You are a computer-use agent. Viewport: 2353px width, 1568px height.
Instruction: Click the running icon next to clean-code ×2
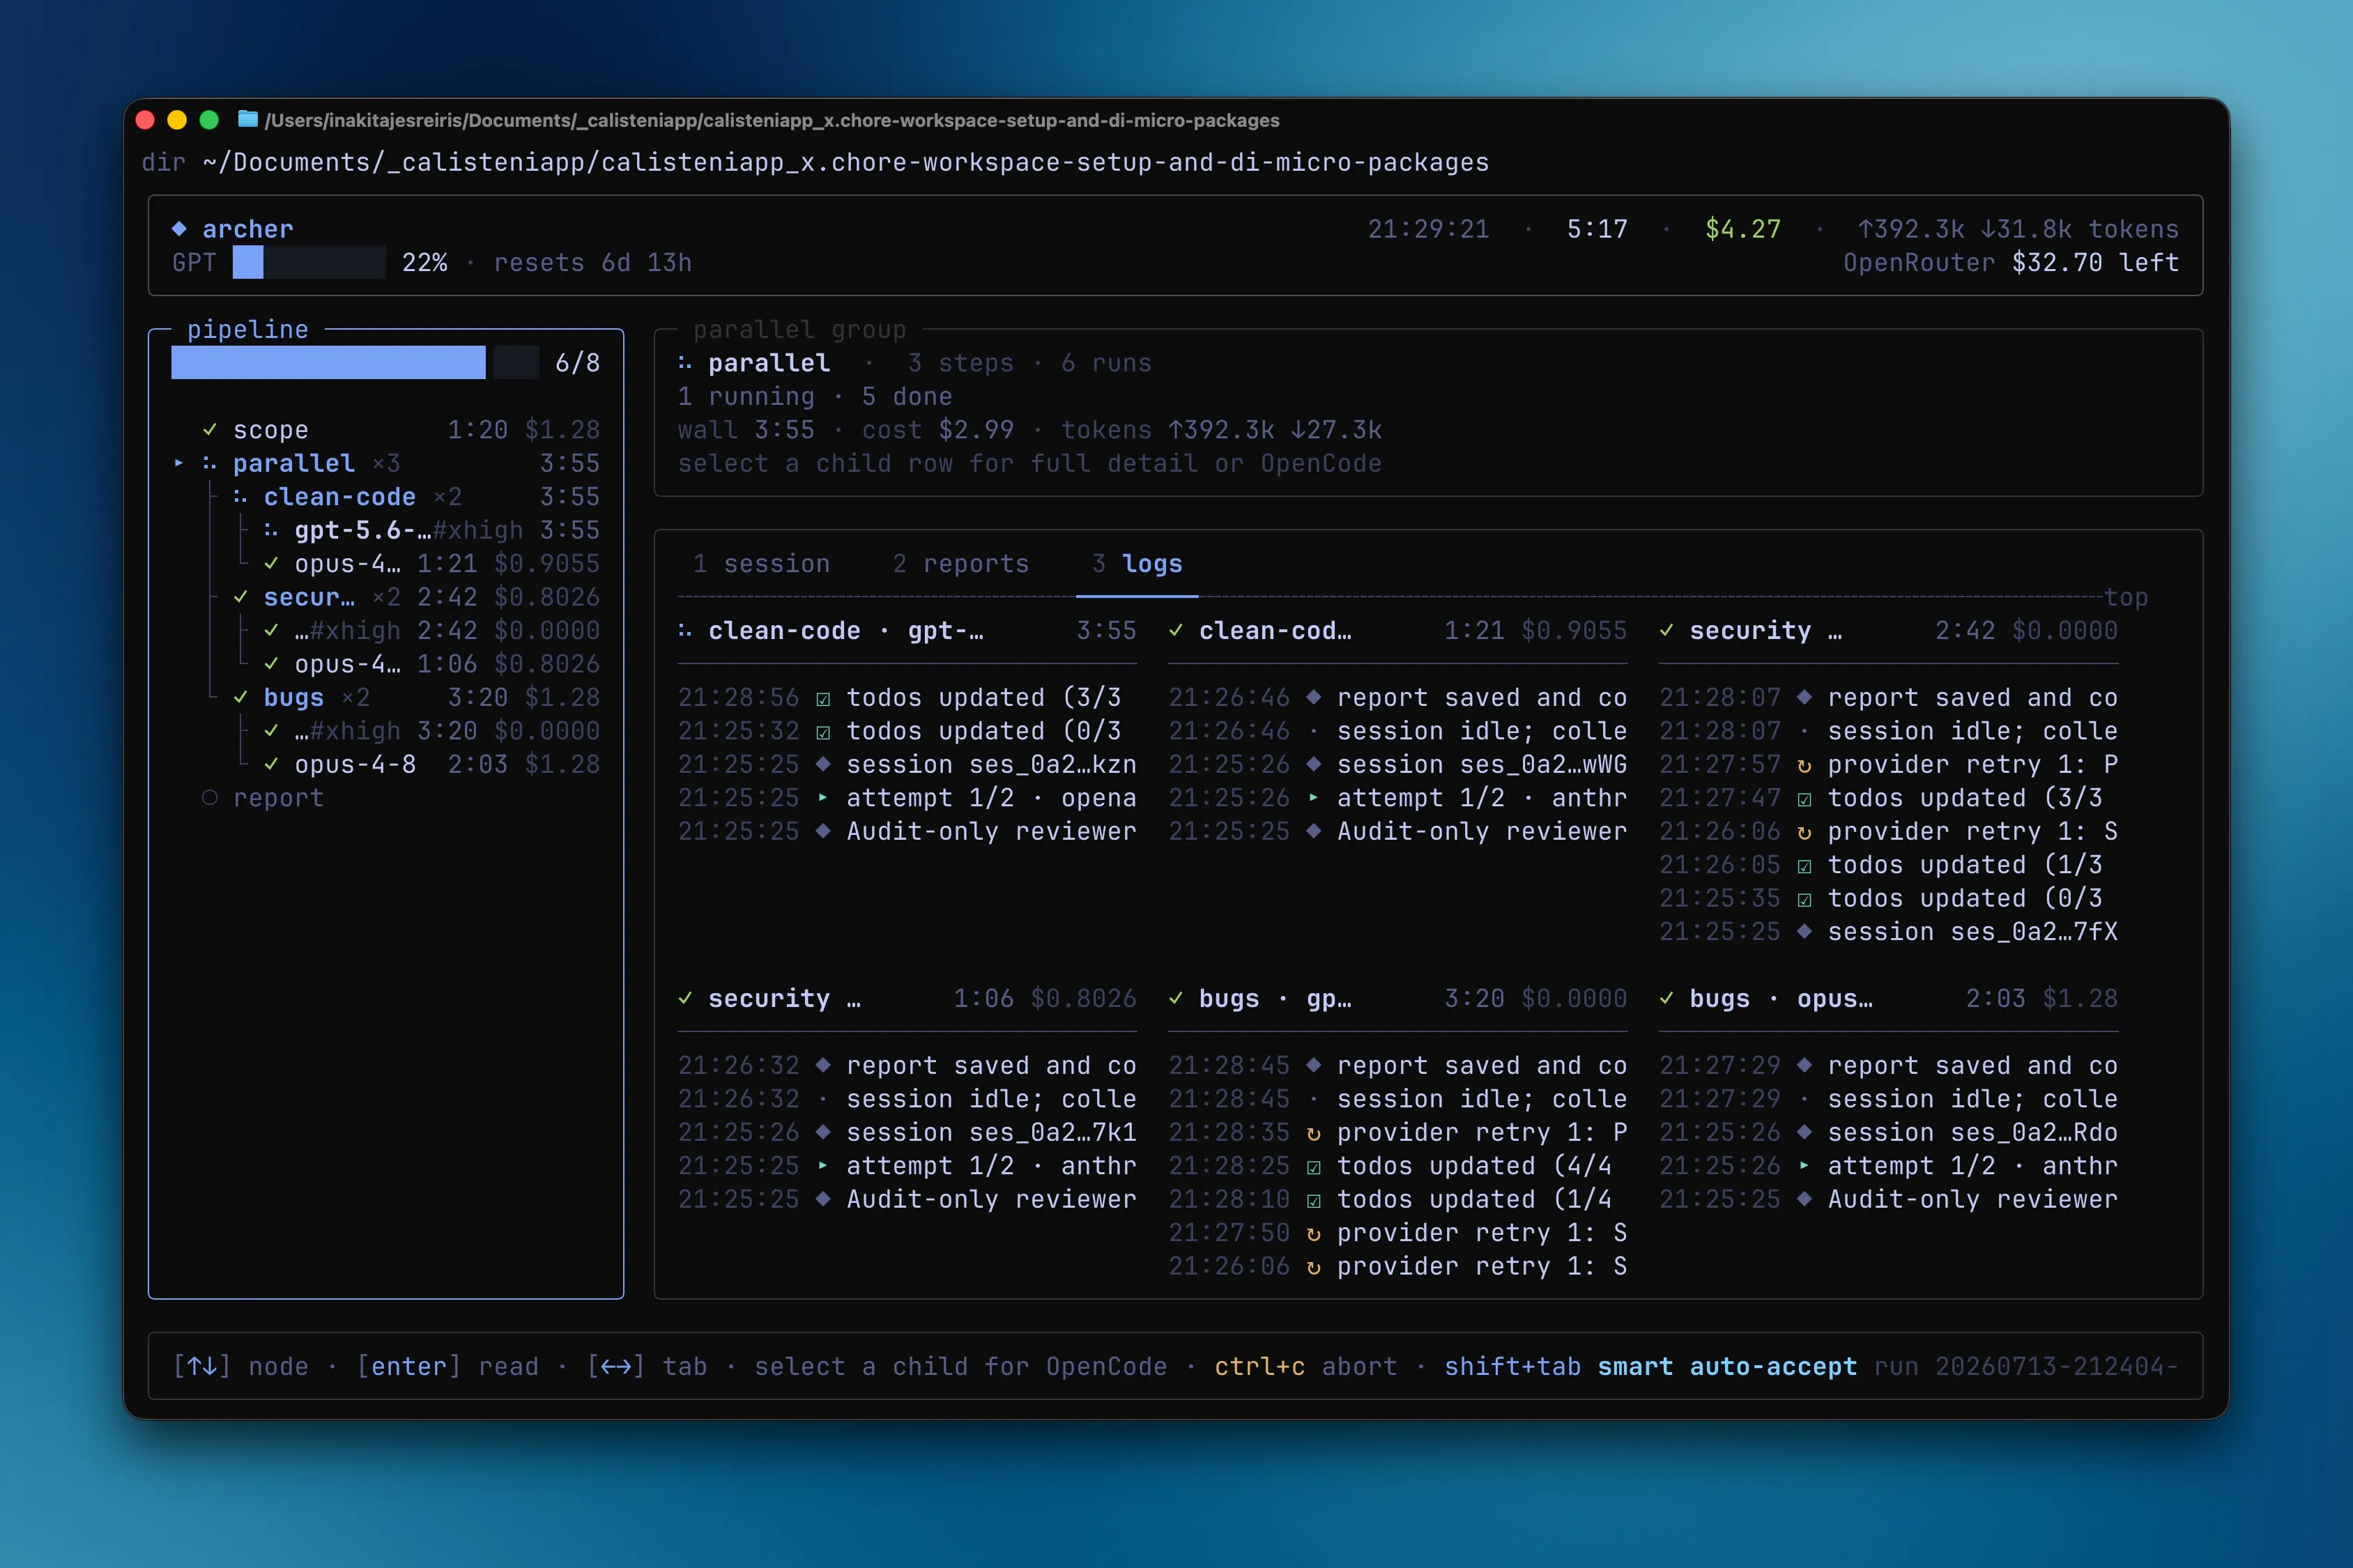click(240, 497)
